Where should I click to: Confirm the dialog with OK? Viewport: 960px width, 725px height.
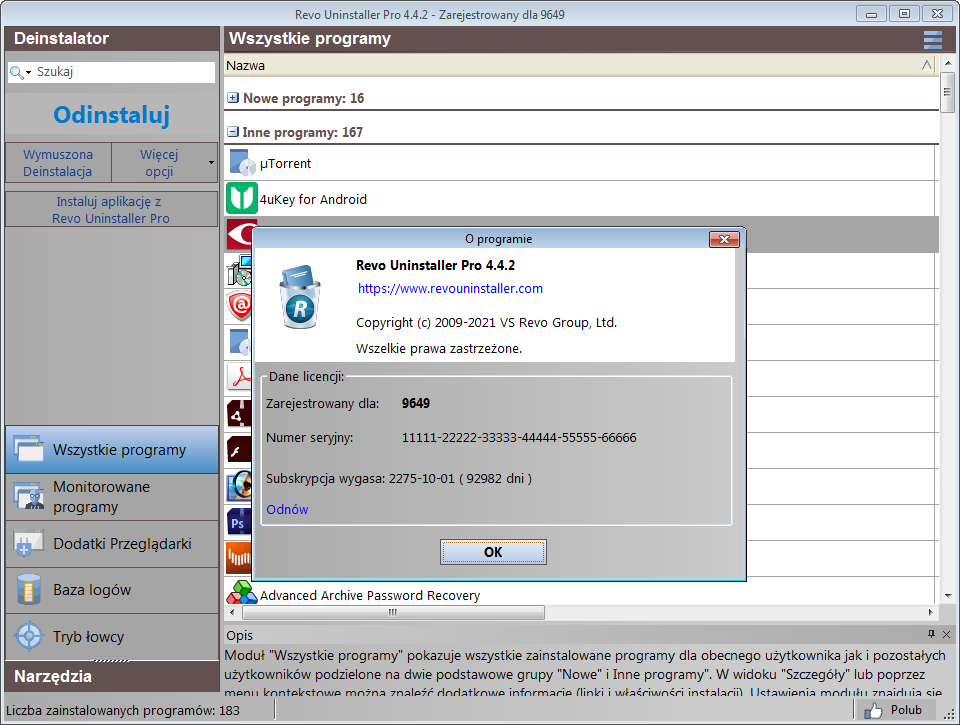pyautogui.click(x=493, y=552)
